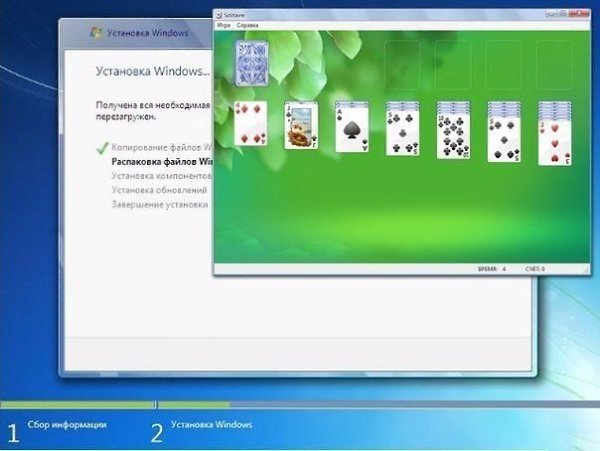Select the four of diamonds card
Viewport: 600px width, 451px height.
251,123
